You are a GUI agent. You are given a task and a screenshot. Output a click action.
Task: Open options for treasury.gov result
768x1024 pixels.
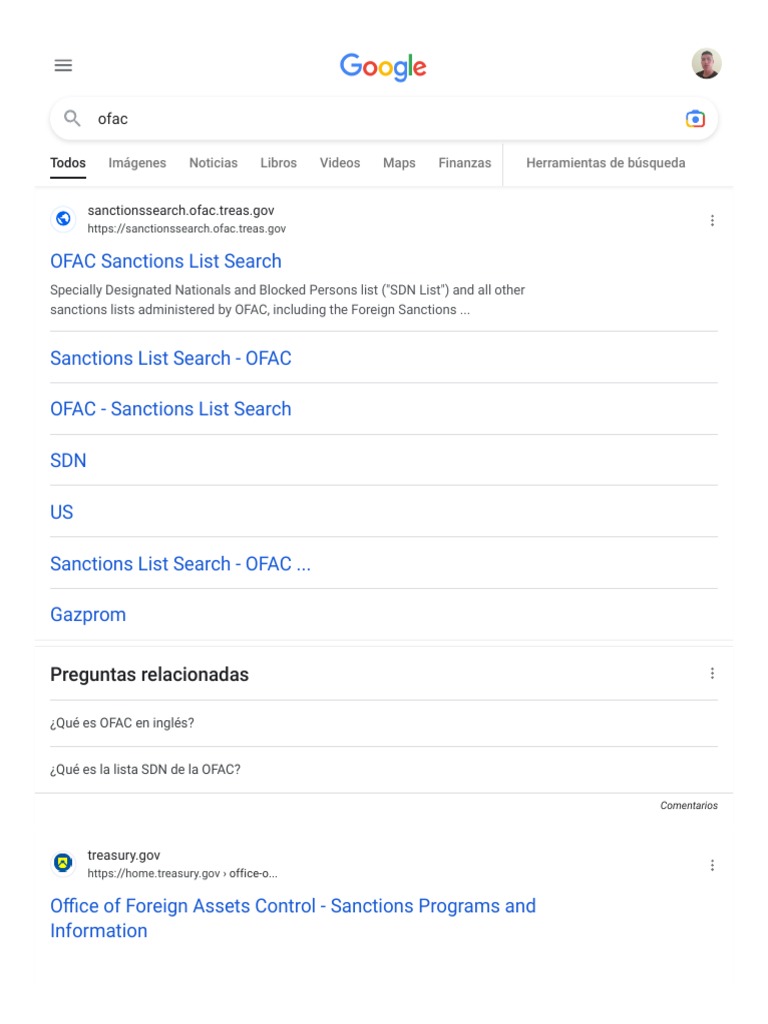[712, 865]
